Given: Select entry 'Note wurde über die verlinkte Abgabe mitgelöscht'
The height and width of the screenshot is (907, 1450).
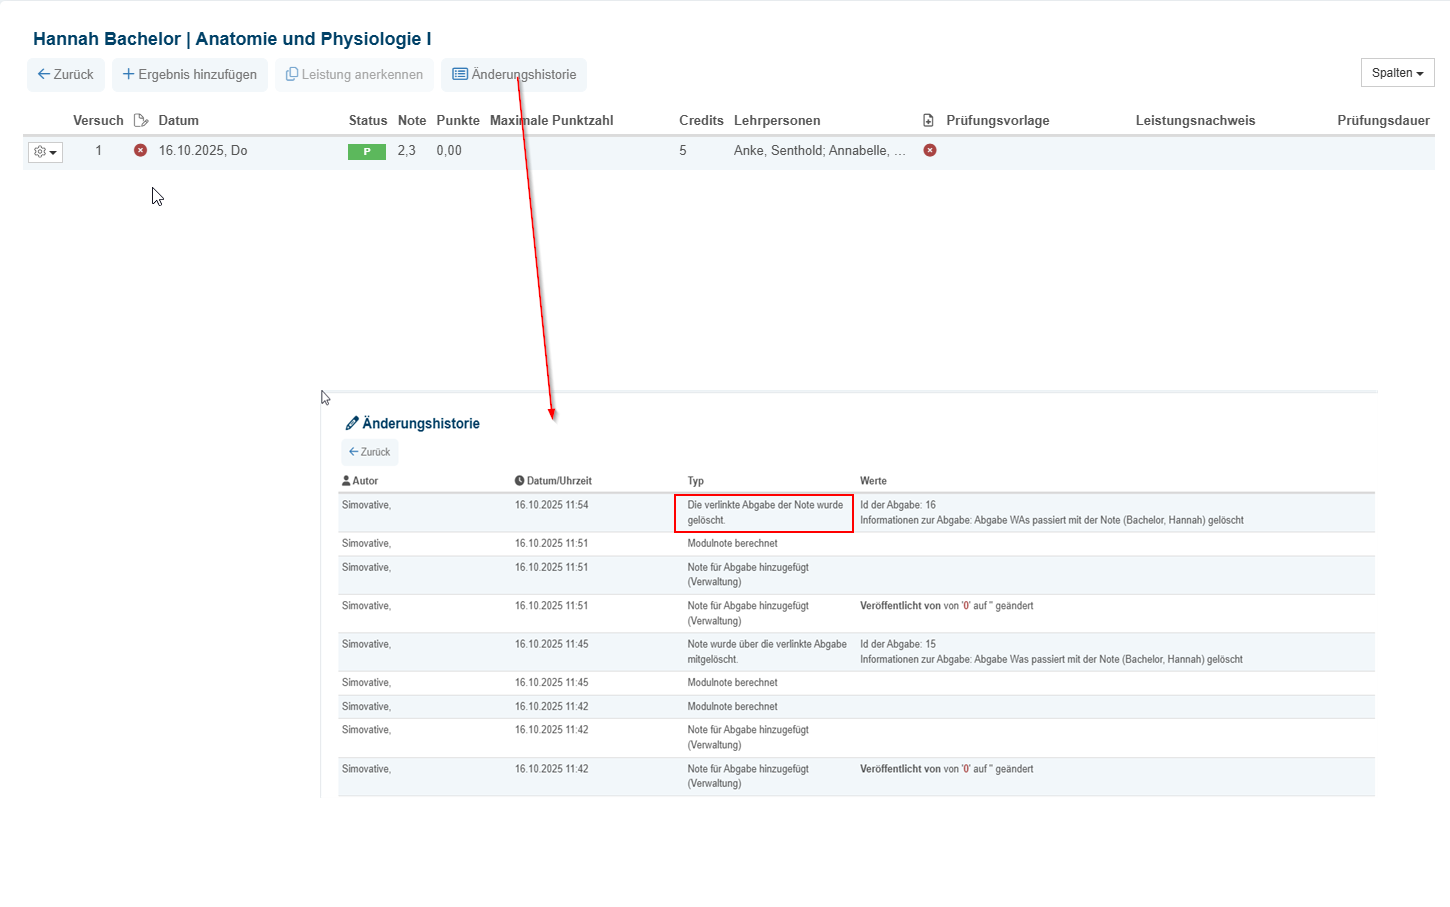Looking at the screenshot, I should click(767, 652).
